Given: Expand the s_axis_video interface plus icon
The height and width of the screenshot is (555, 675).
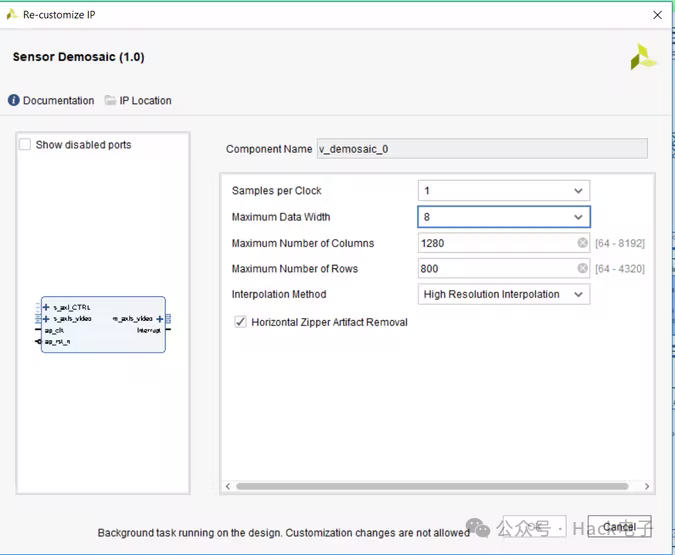Looking at the screenshot, I should pos(46,318).
